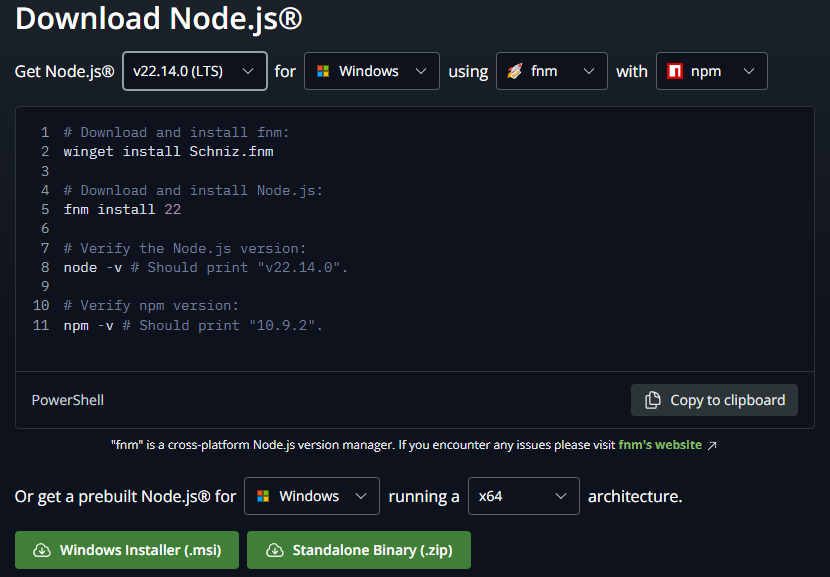Click the PowerShell label below the code
This screenshot has height=577, width=830.
(68, 400)
